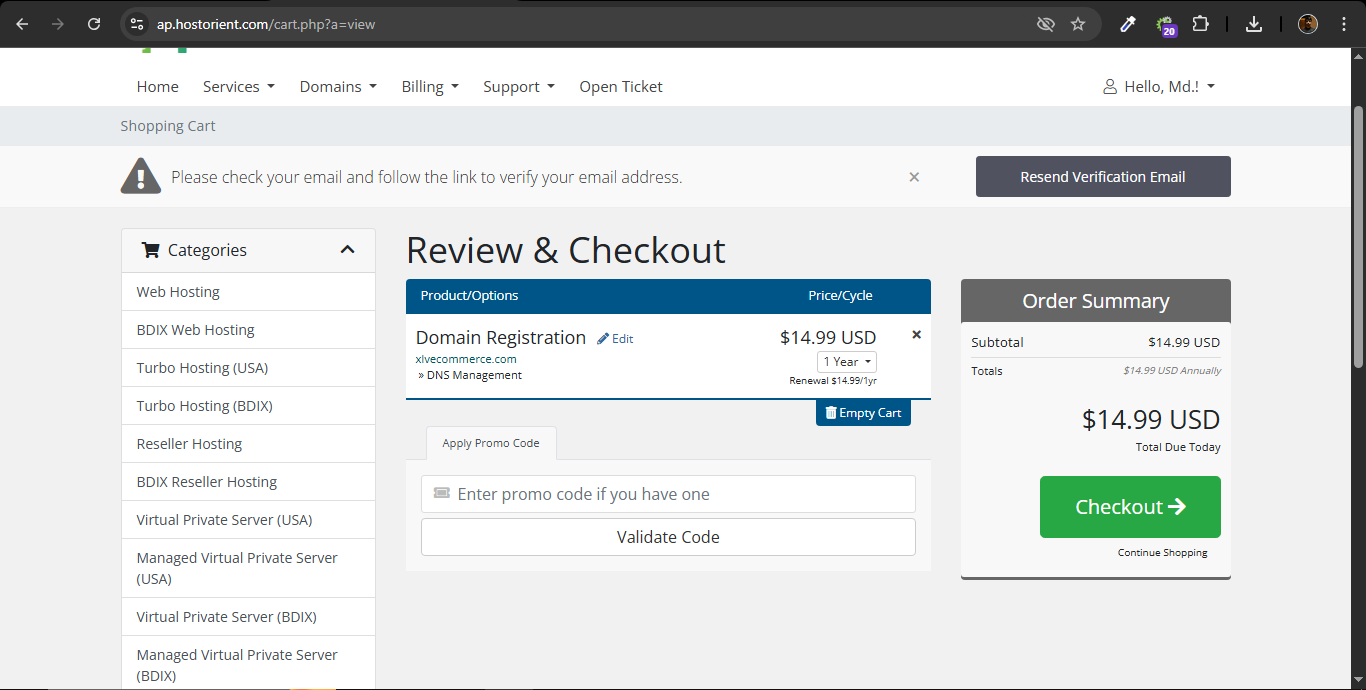Open the Hello, Md.! account dropdown
Image resolution: width=1366 pixels, height=690 pixels.
click(x=1159, y=87)
